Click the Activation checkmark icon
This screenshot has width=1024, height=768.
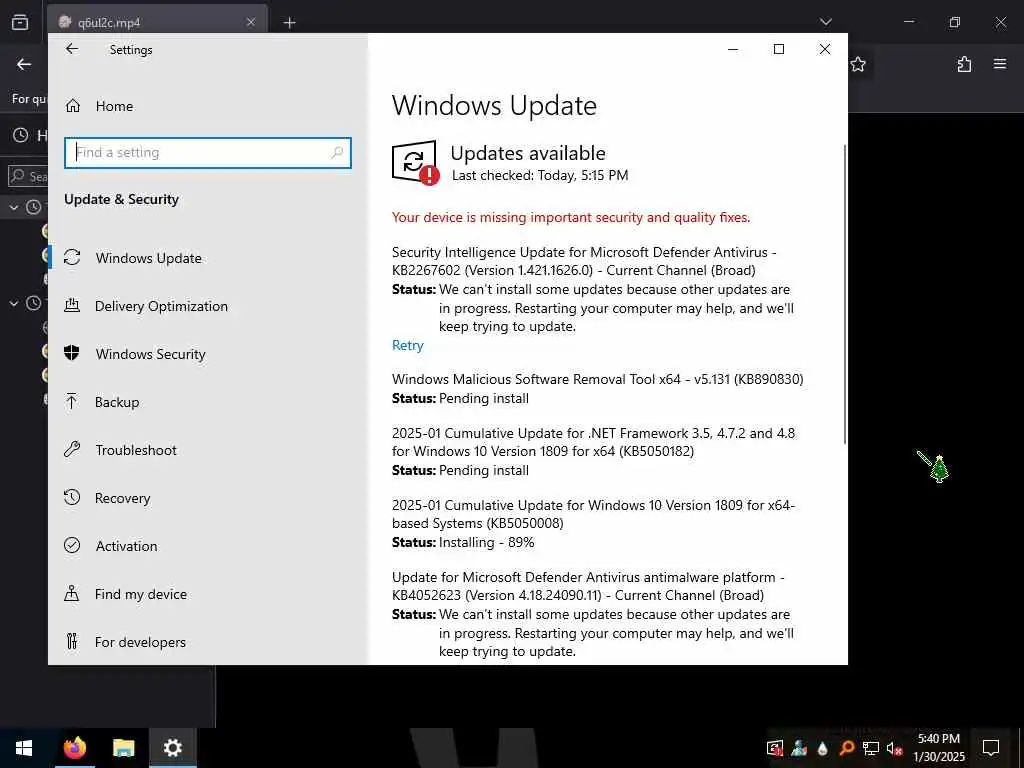pyautogui.click(x=72, y=545)
